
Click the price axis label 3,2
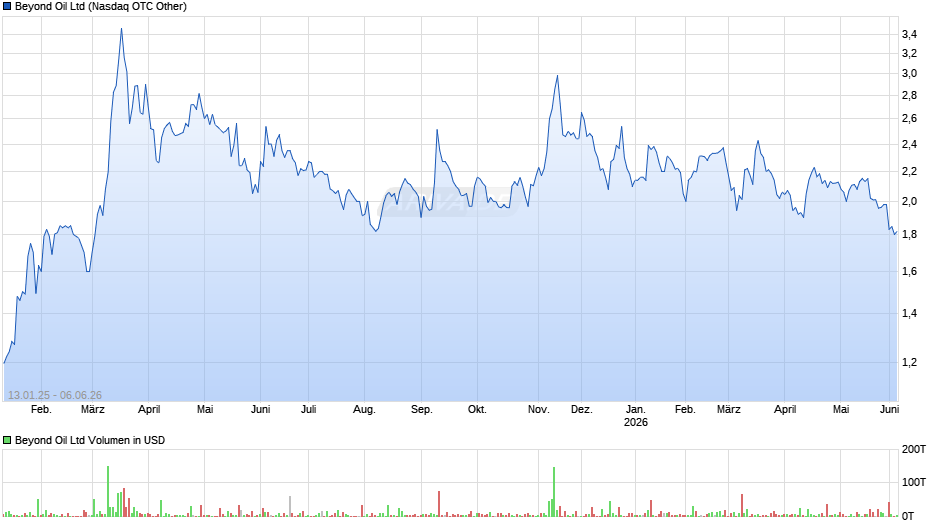[909, 54]
